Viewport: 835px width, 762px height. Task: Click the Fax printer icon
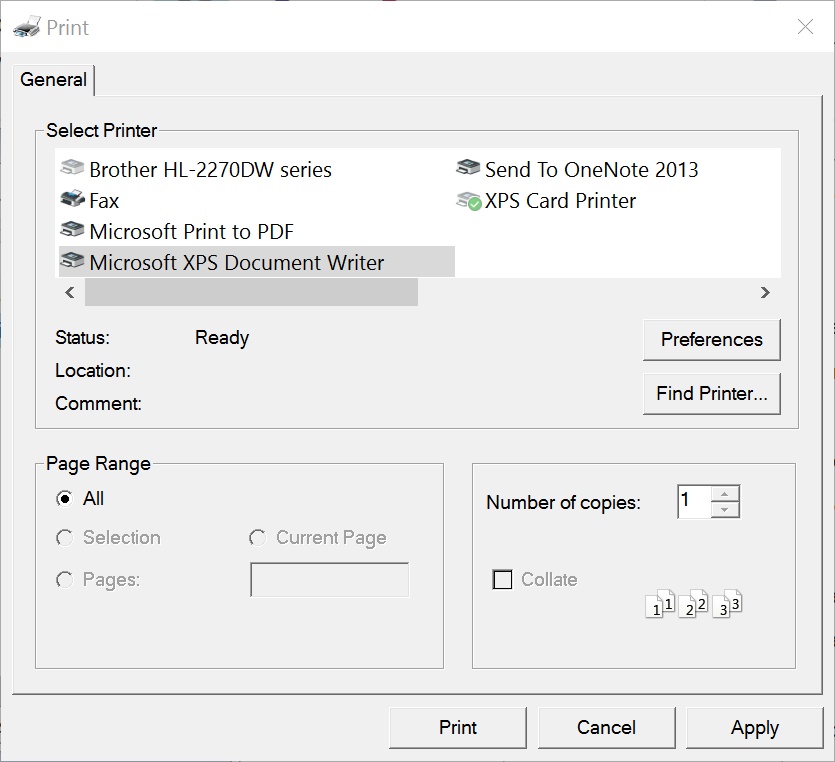point(72,199)
